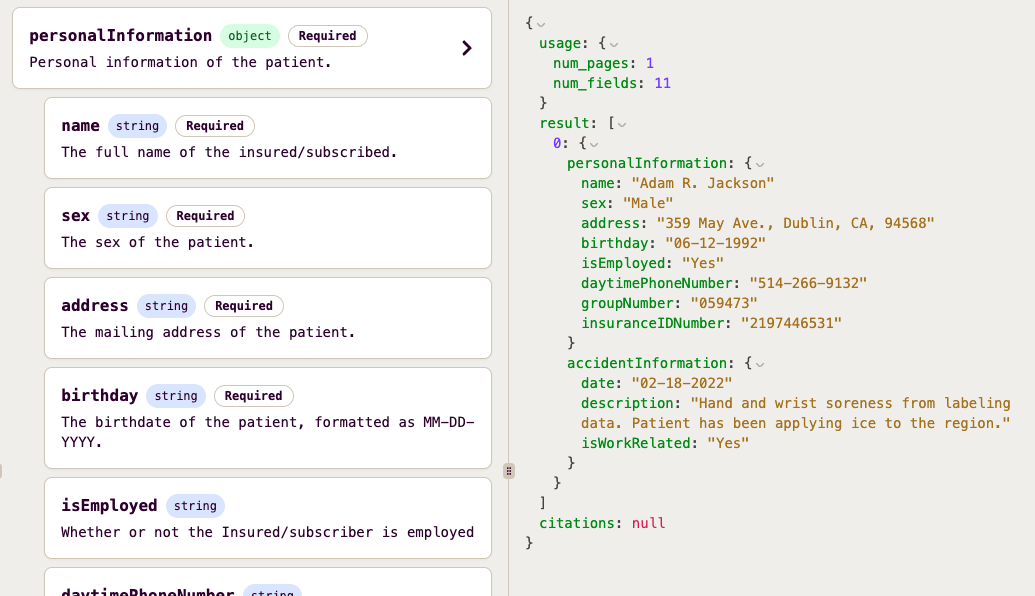The width and height of the screenshot is (1035, 596).
Task: Click the citations null value
Action: click(648, 523)
